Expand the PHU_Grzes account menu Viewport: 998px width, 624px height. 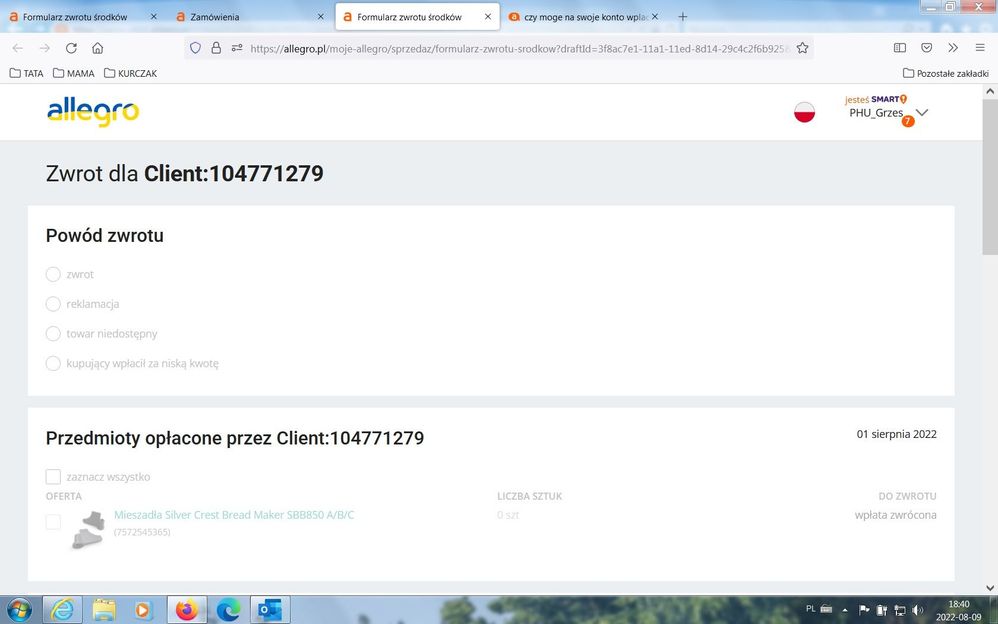[x=922, y=112]
